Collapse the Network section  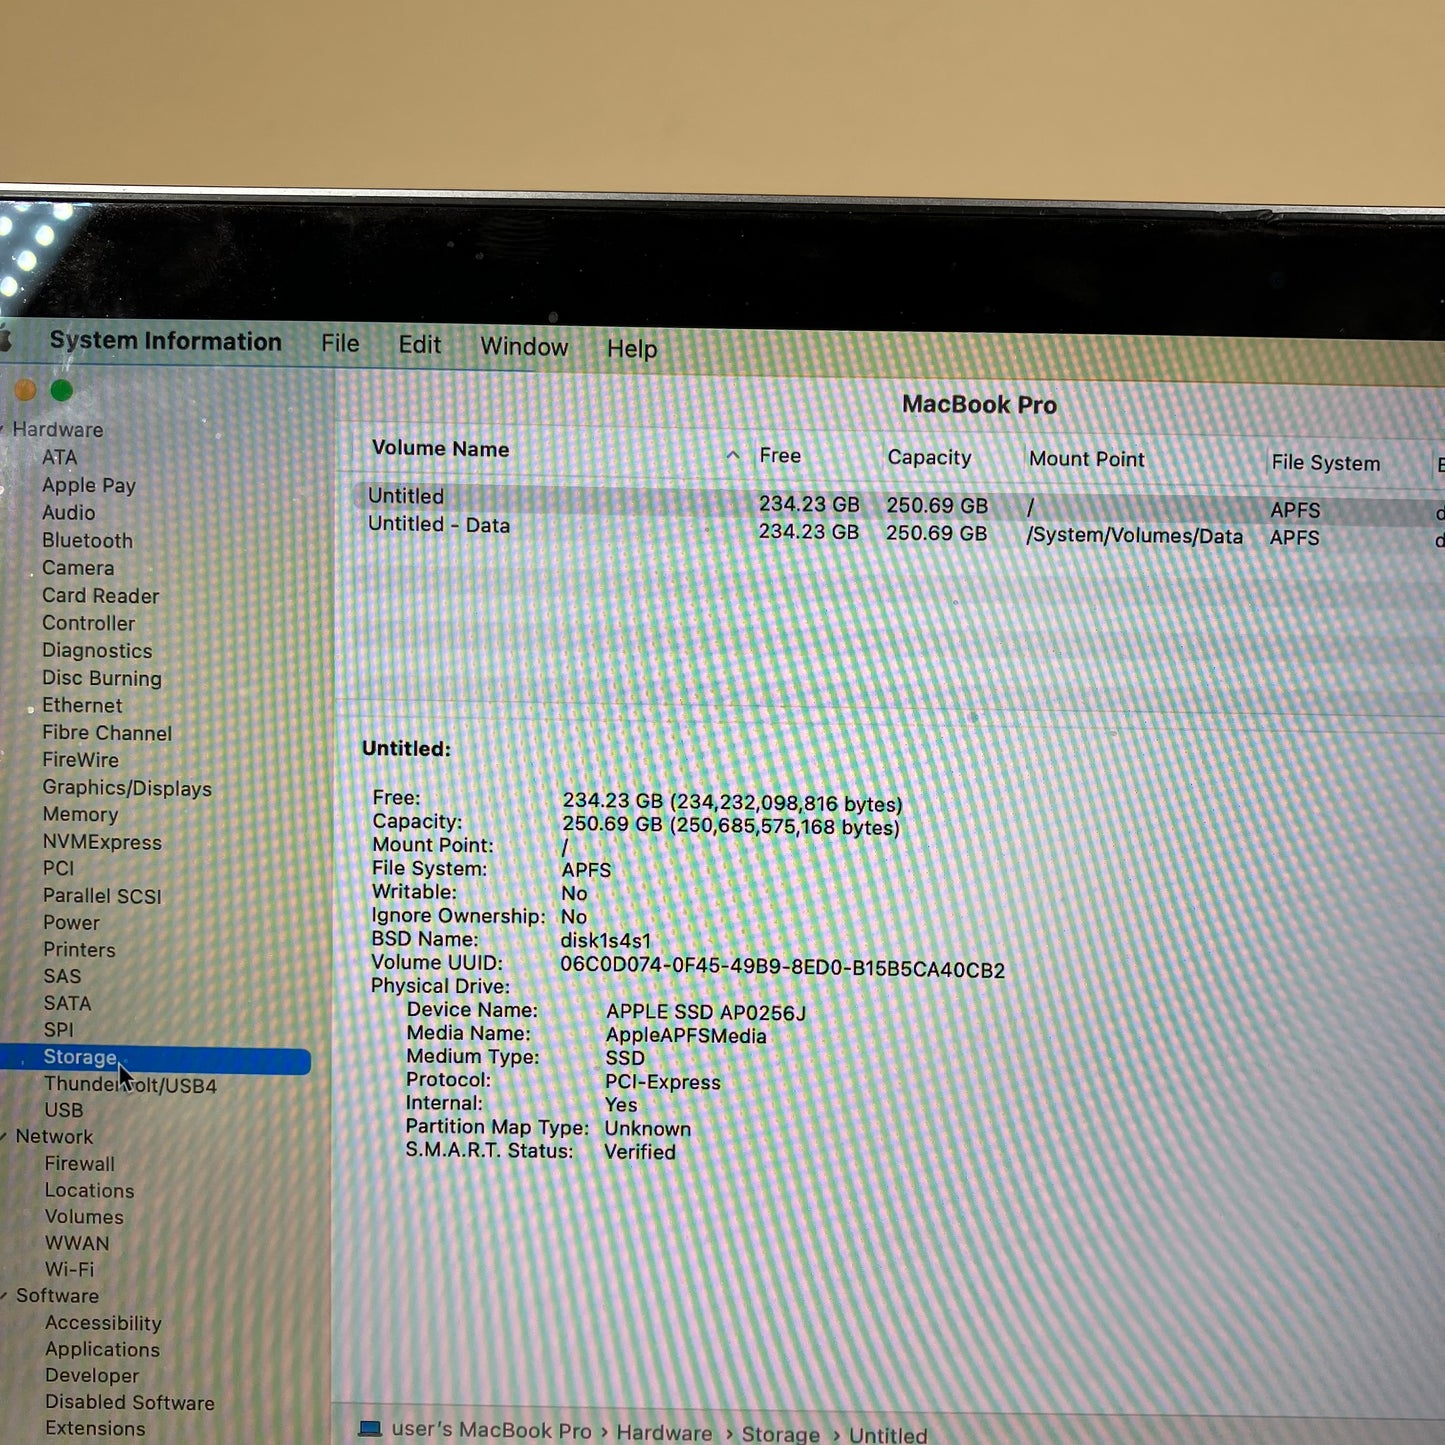point(5,1136)
